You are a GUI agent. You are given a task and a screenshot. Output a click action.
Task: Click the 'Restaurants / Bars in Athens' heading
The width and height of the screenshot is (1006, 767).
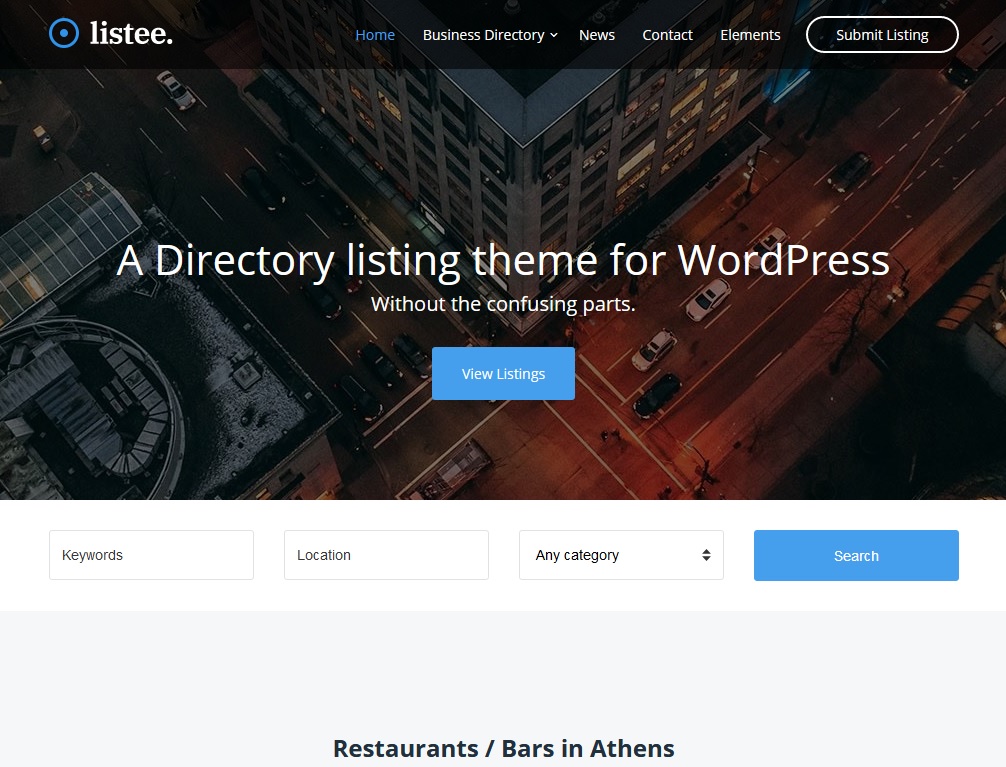tap(504, 748)
